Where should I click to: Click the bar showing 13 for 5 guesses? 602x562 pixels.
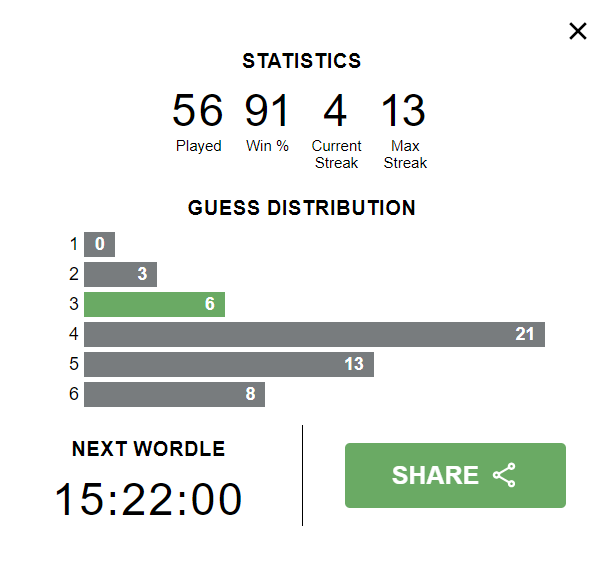pyautogui.click(x=229, y=364)
